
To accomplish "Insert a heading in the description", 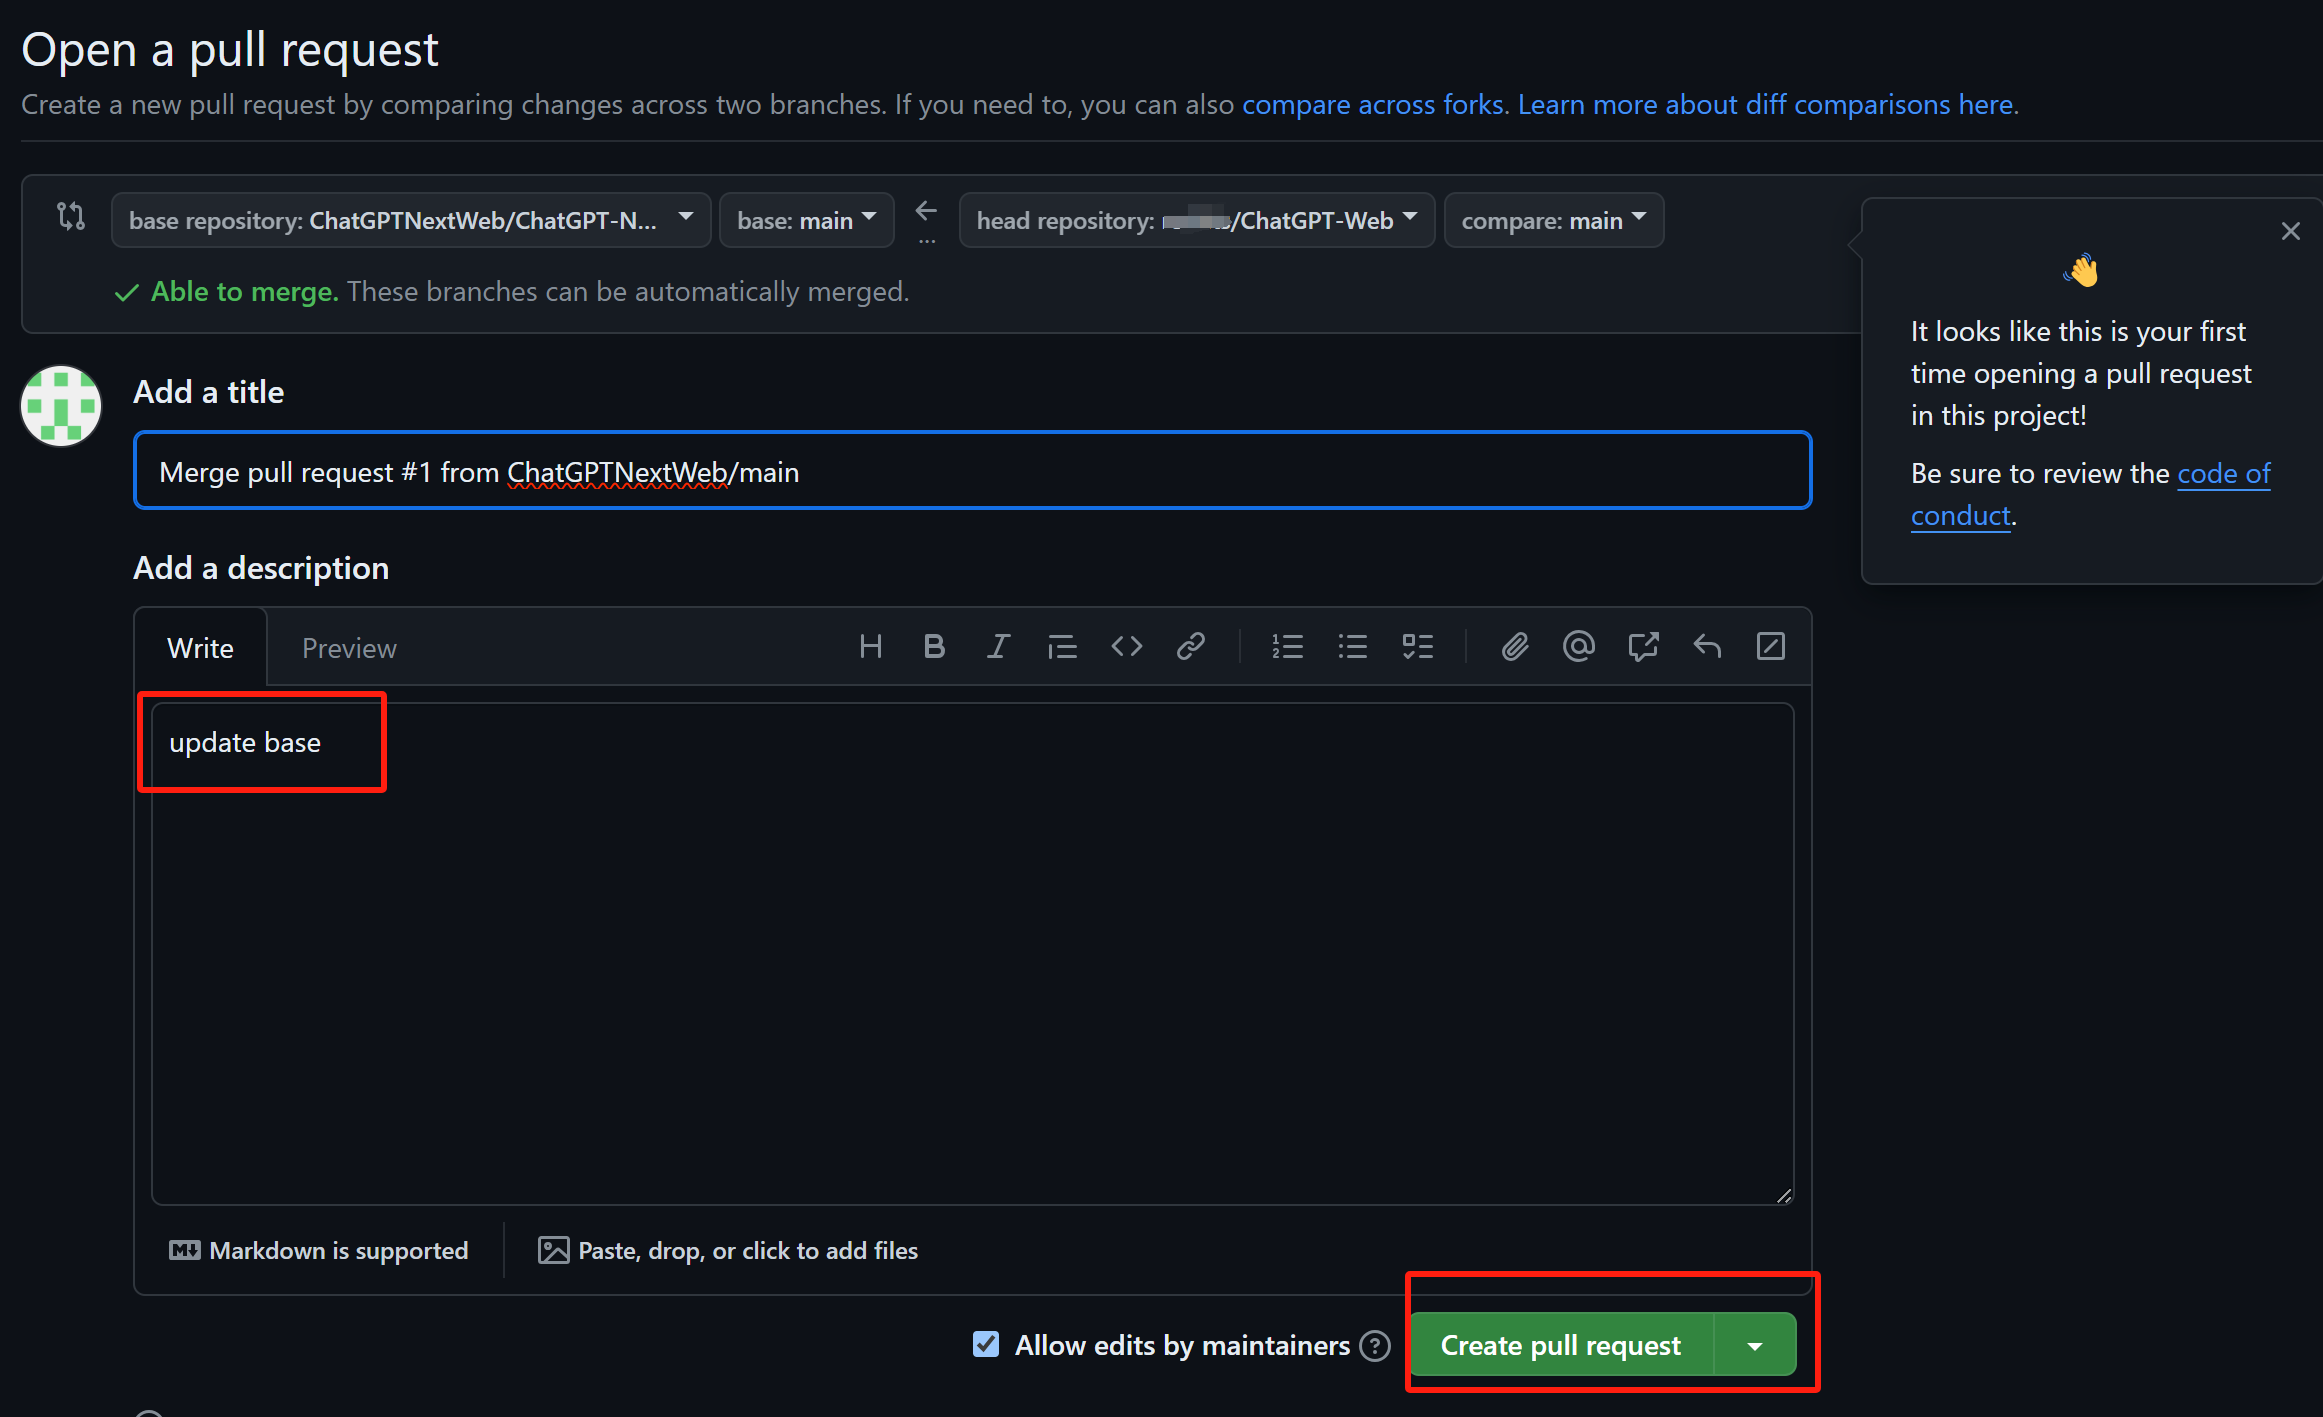I will [x=870, y=647].
